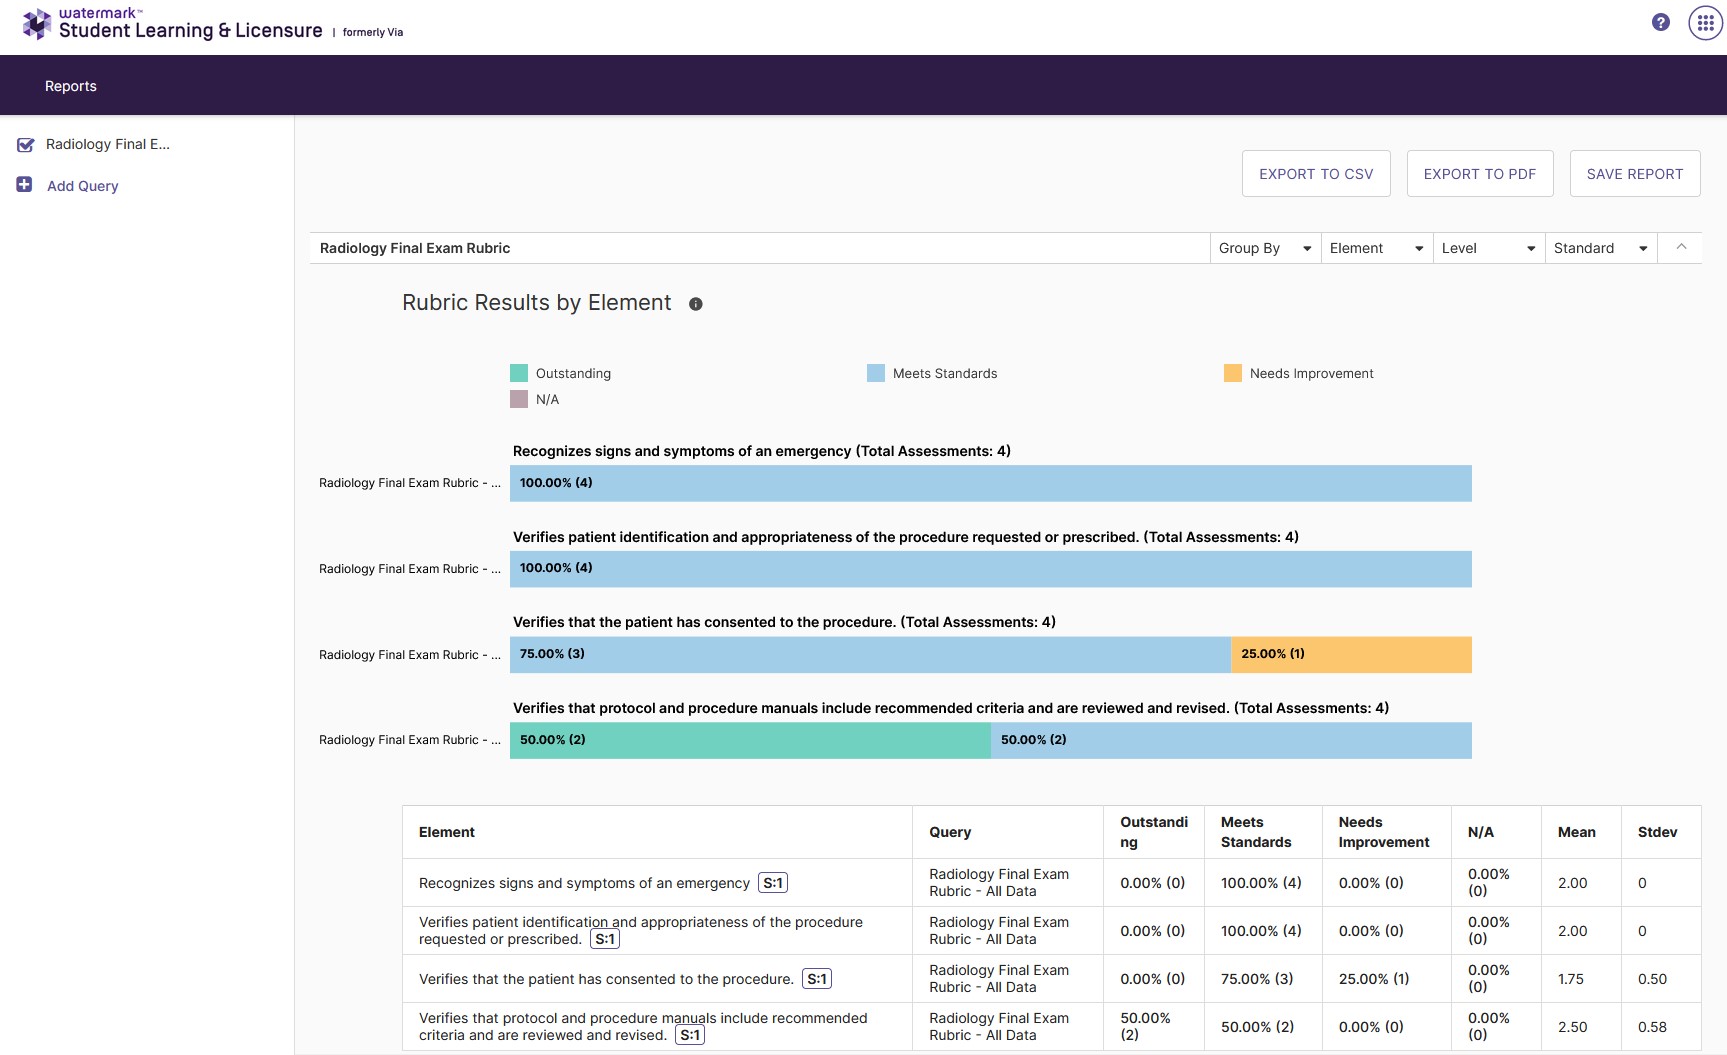
Task: Open the Level dropdown
Action: (1489, 248)
